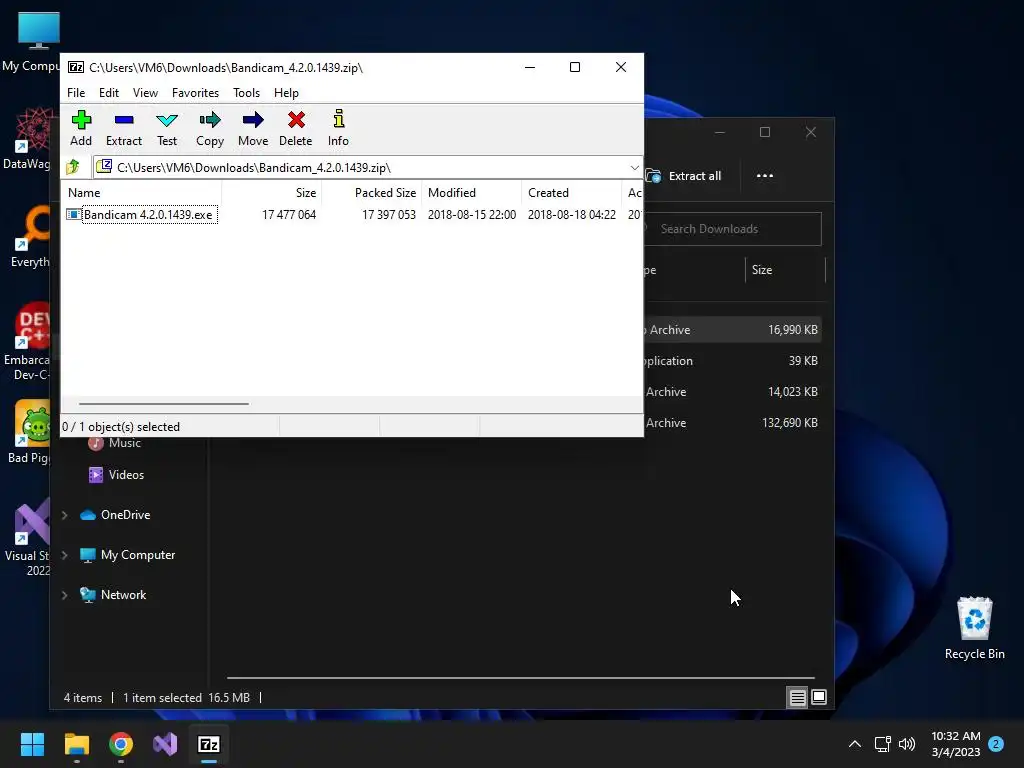Click the Copy toolbar icon in 7-Zip
Viewport: 1024px width, 768px height.
(210, 129)
